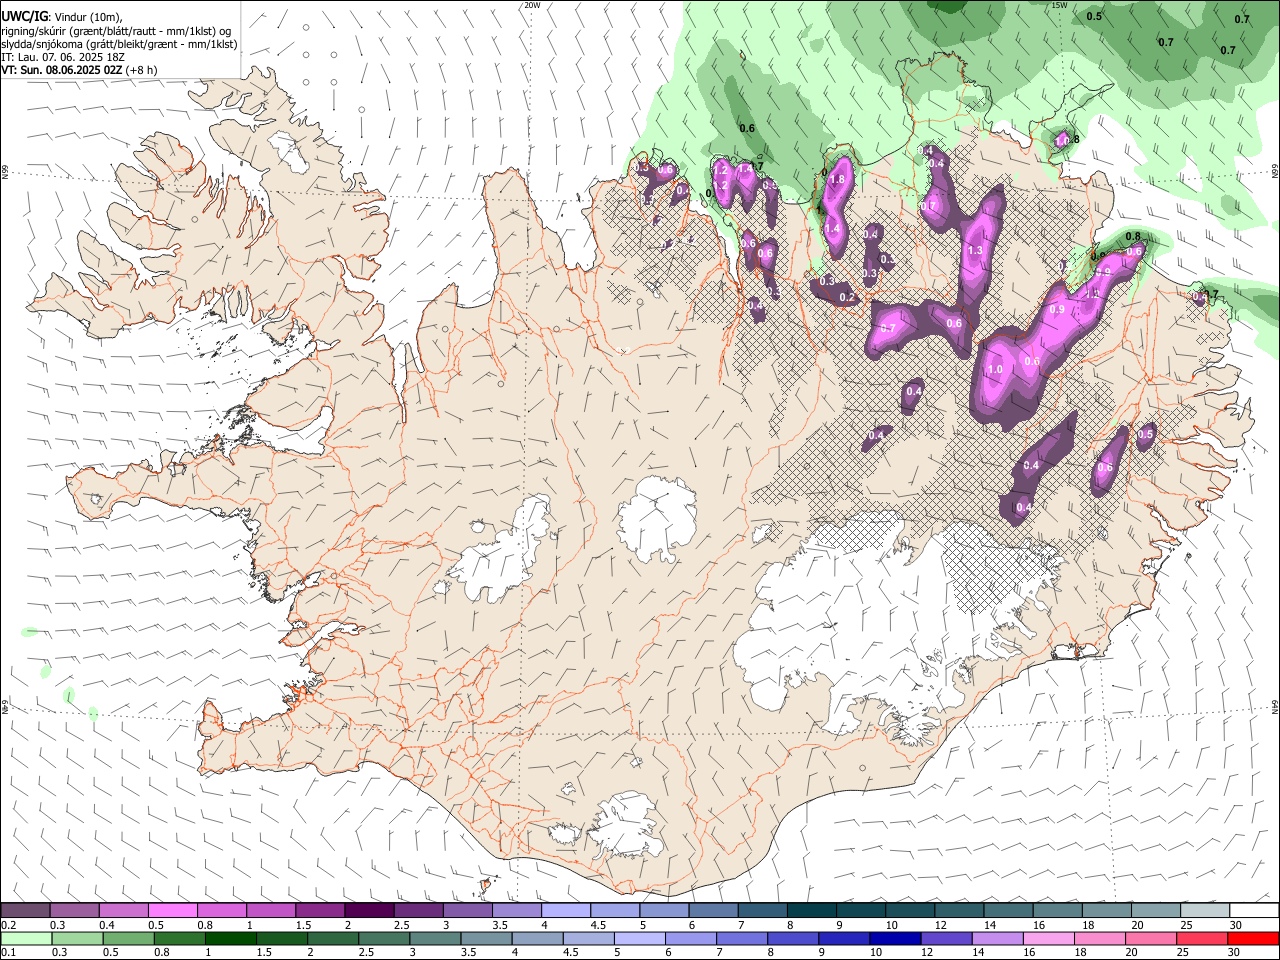This screenshot has height=960, width=1280.
Task: Select the '2.5' label on the upper scale
Action: (402, 925)
